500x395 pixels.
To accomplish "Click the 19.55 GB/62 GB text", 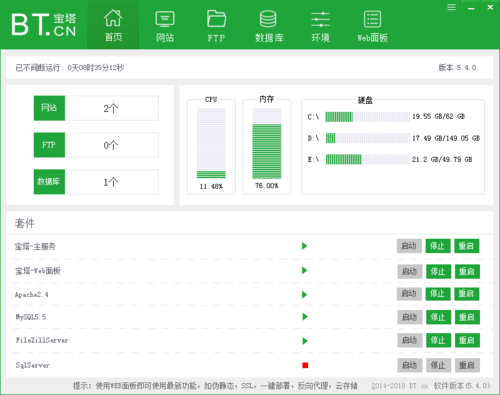I will [x=439, y=116].
